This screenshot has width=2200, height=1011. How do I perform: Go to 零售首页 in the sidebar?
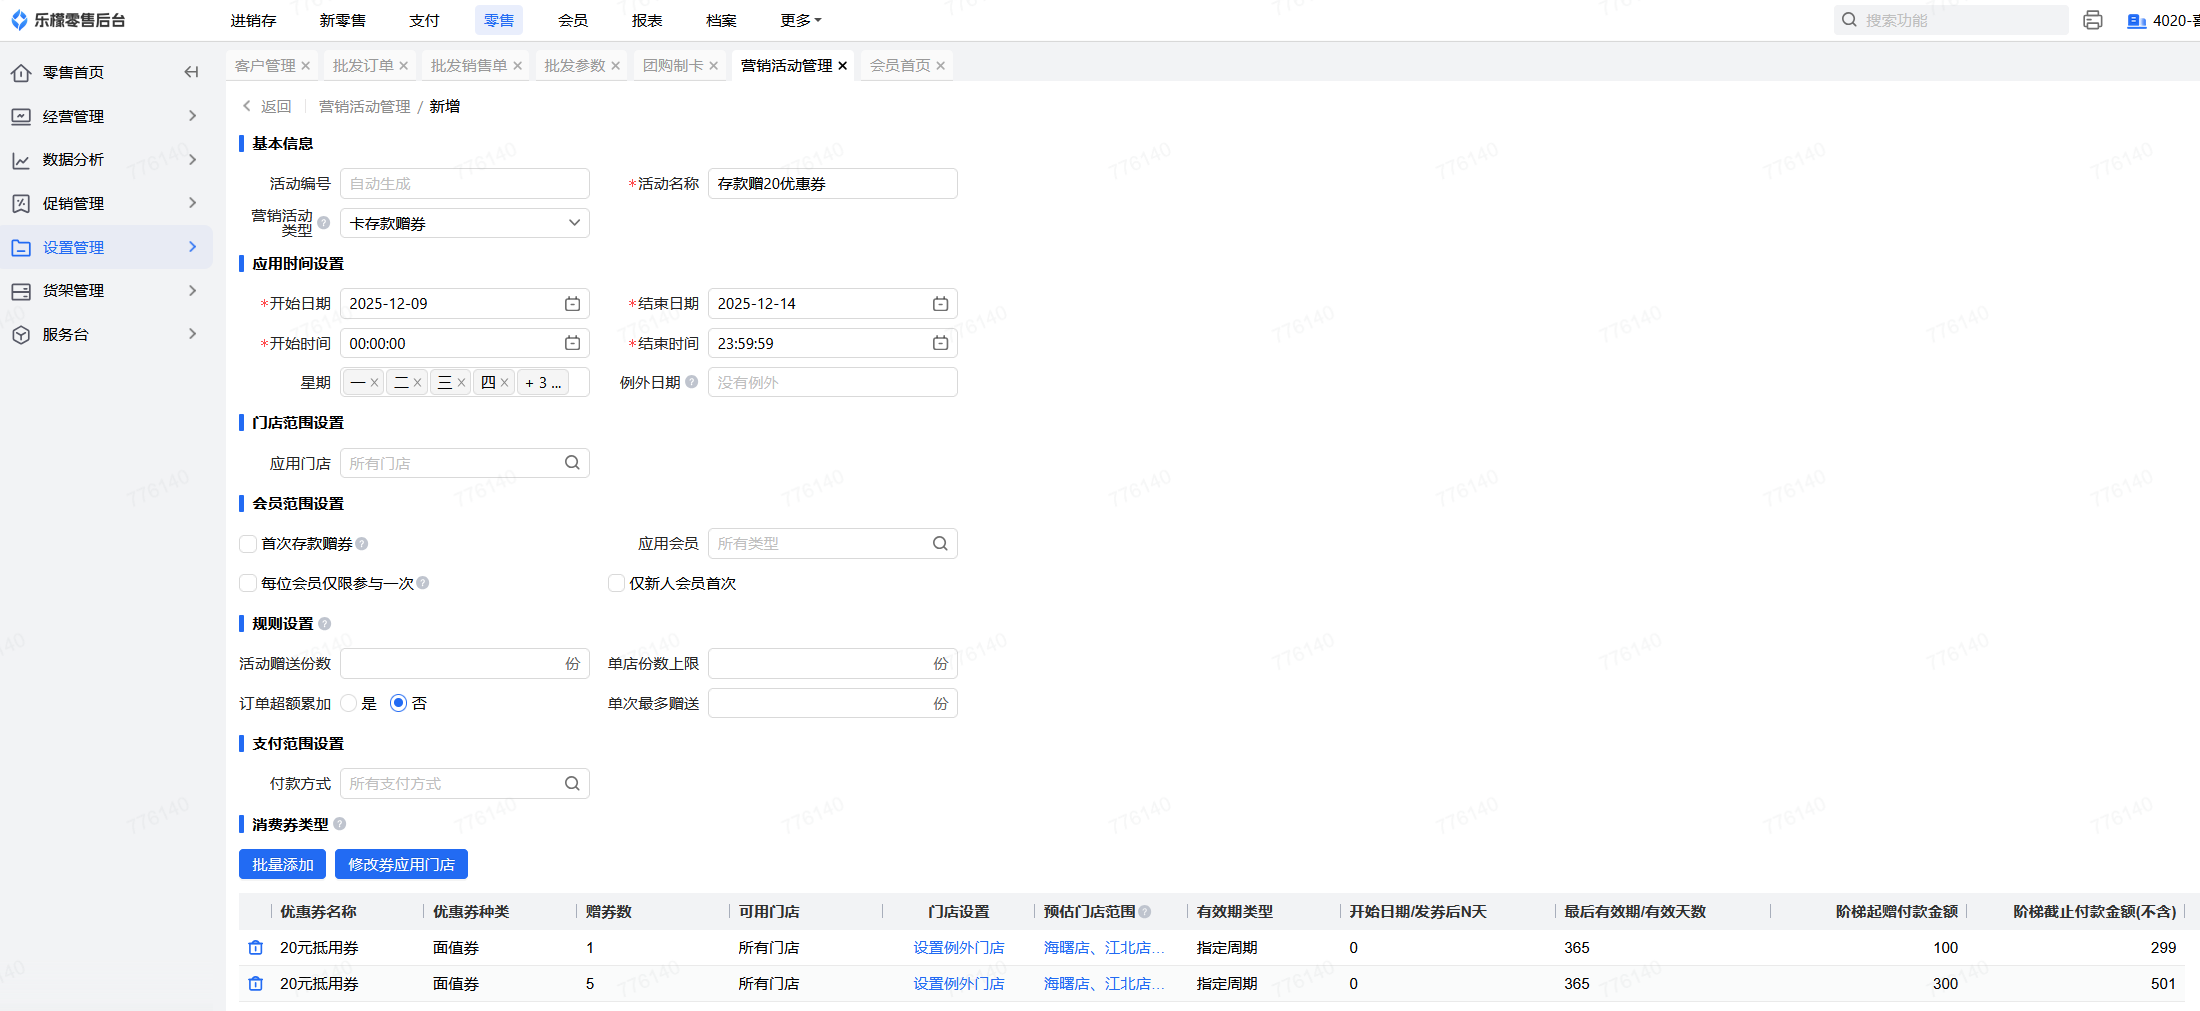coord(73,72)
